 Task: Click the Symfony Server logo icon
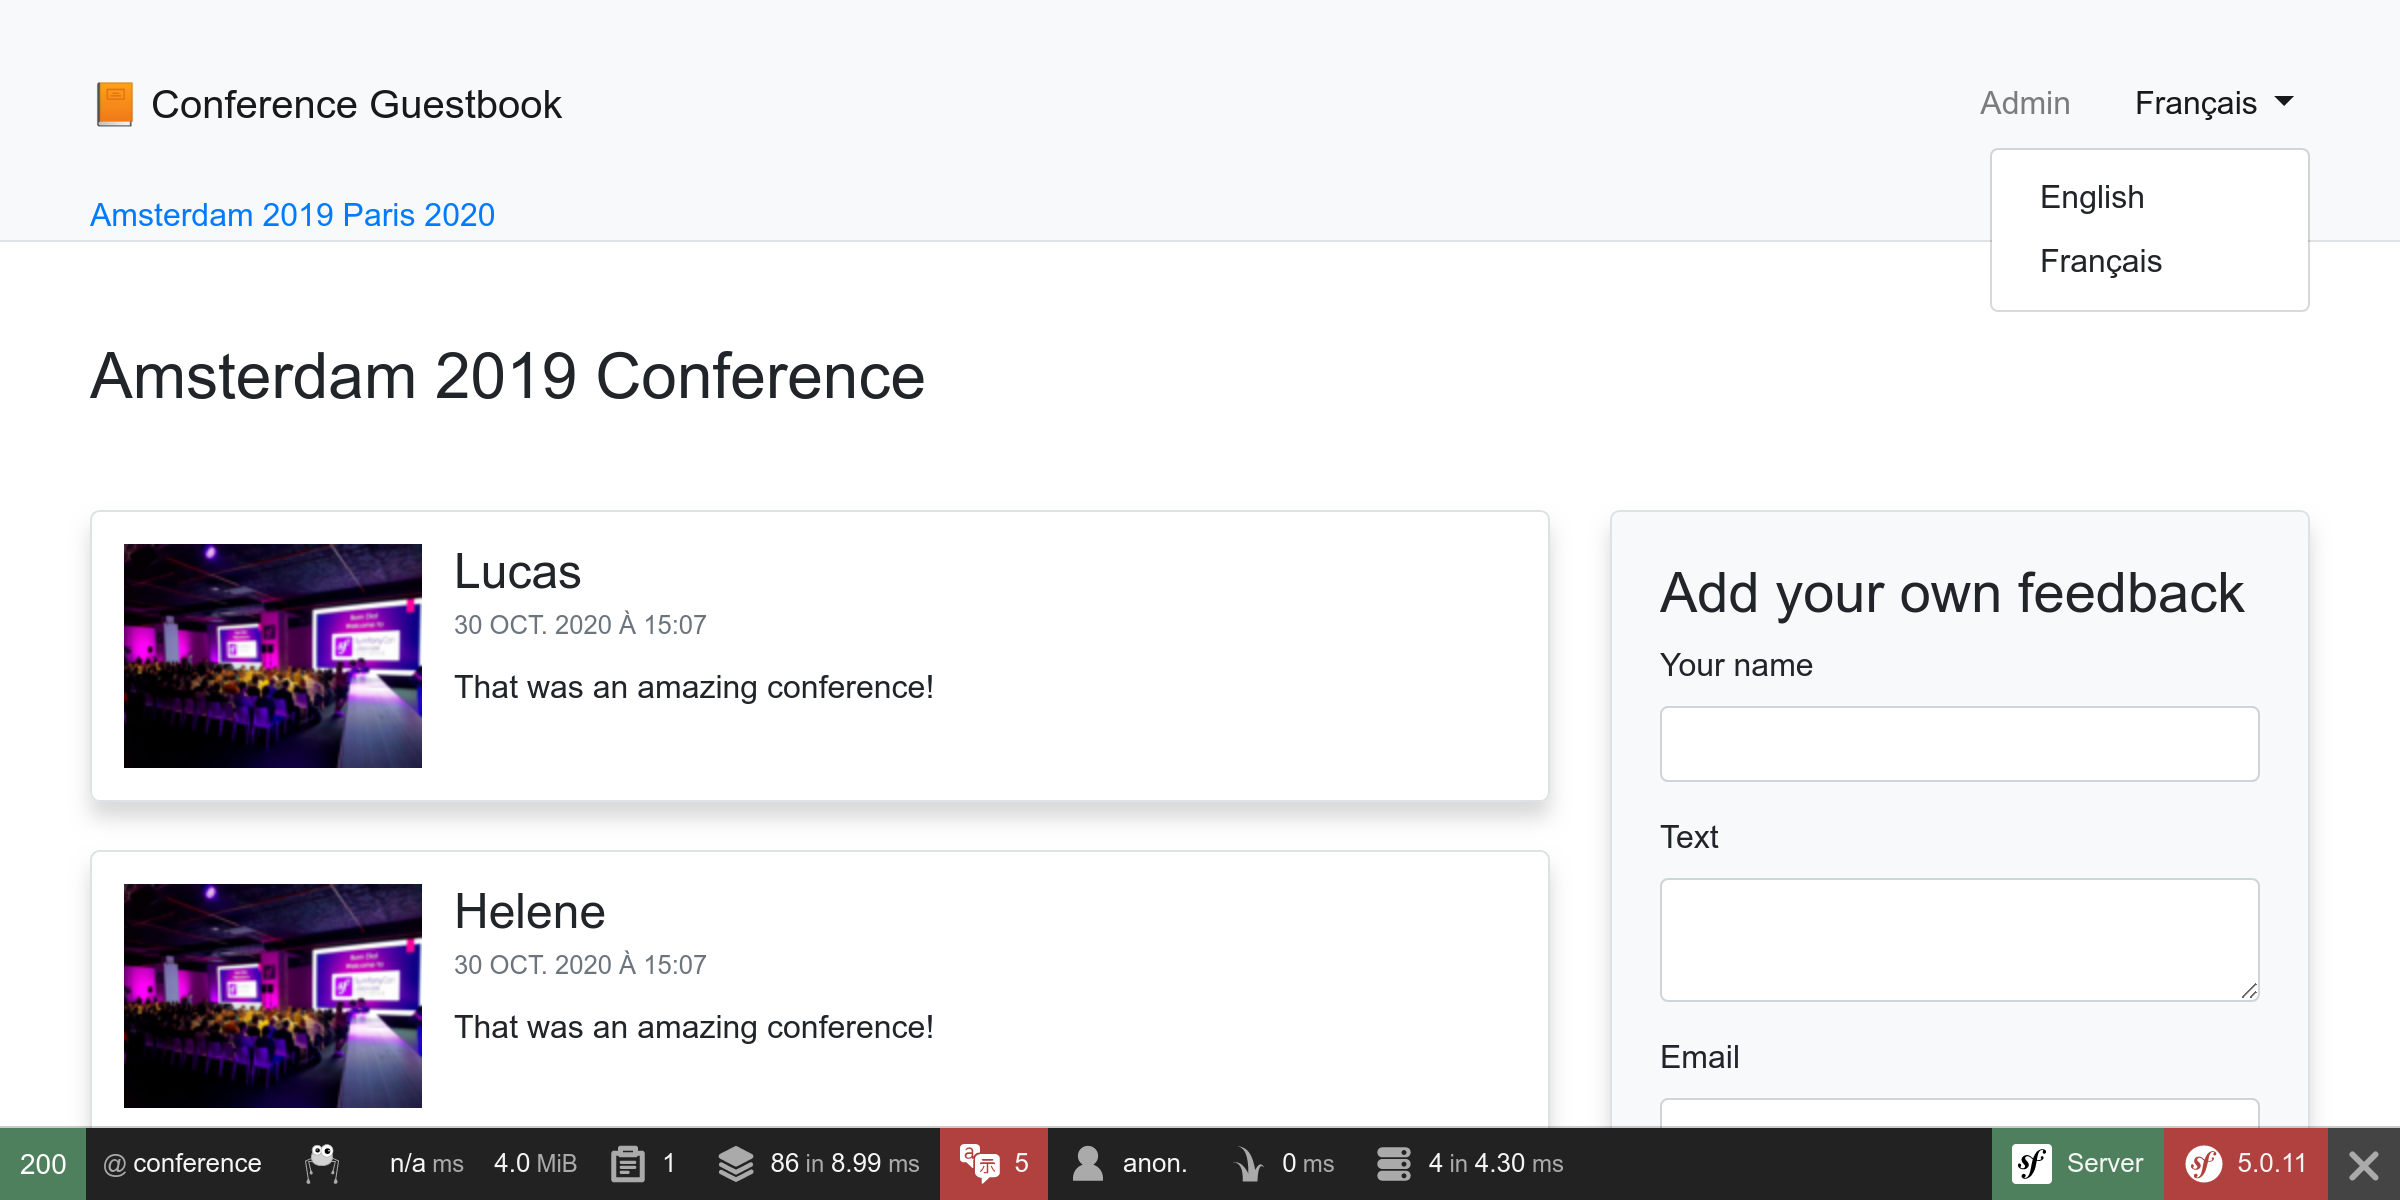tap(2032, 1163)
